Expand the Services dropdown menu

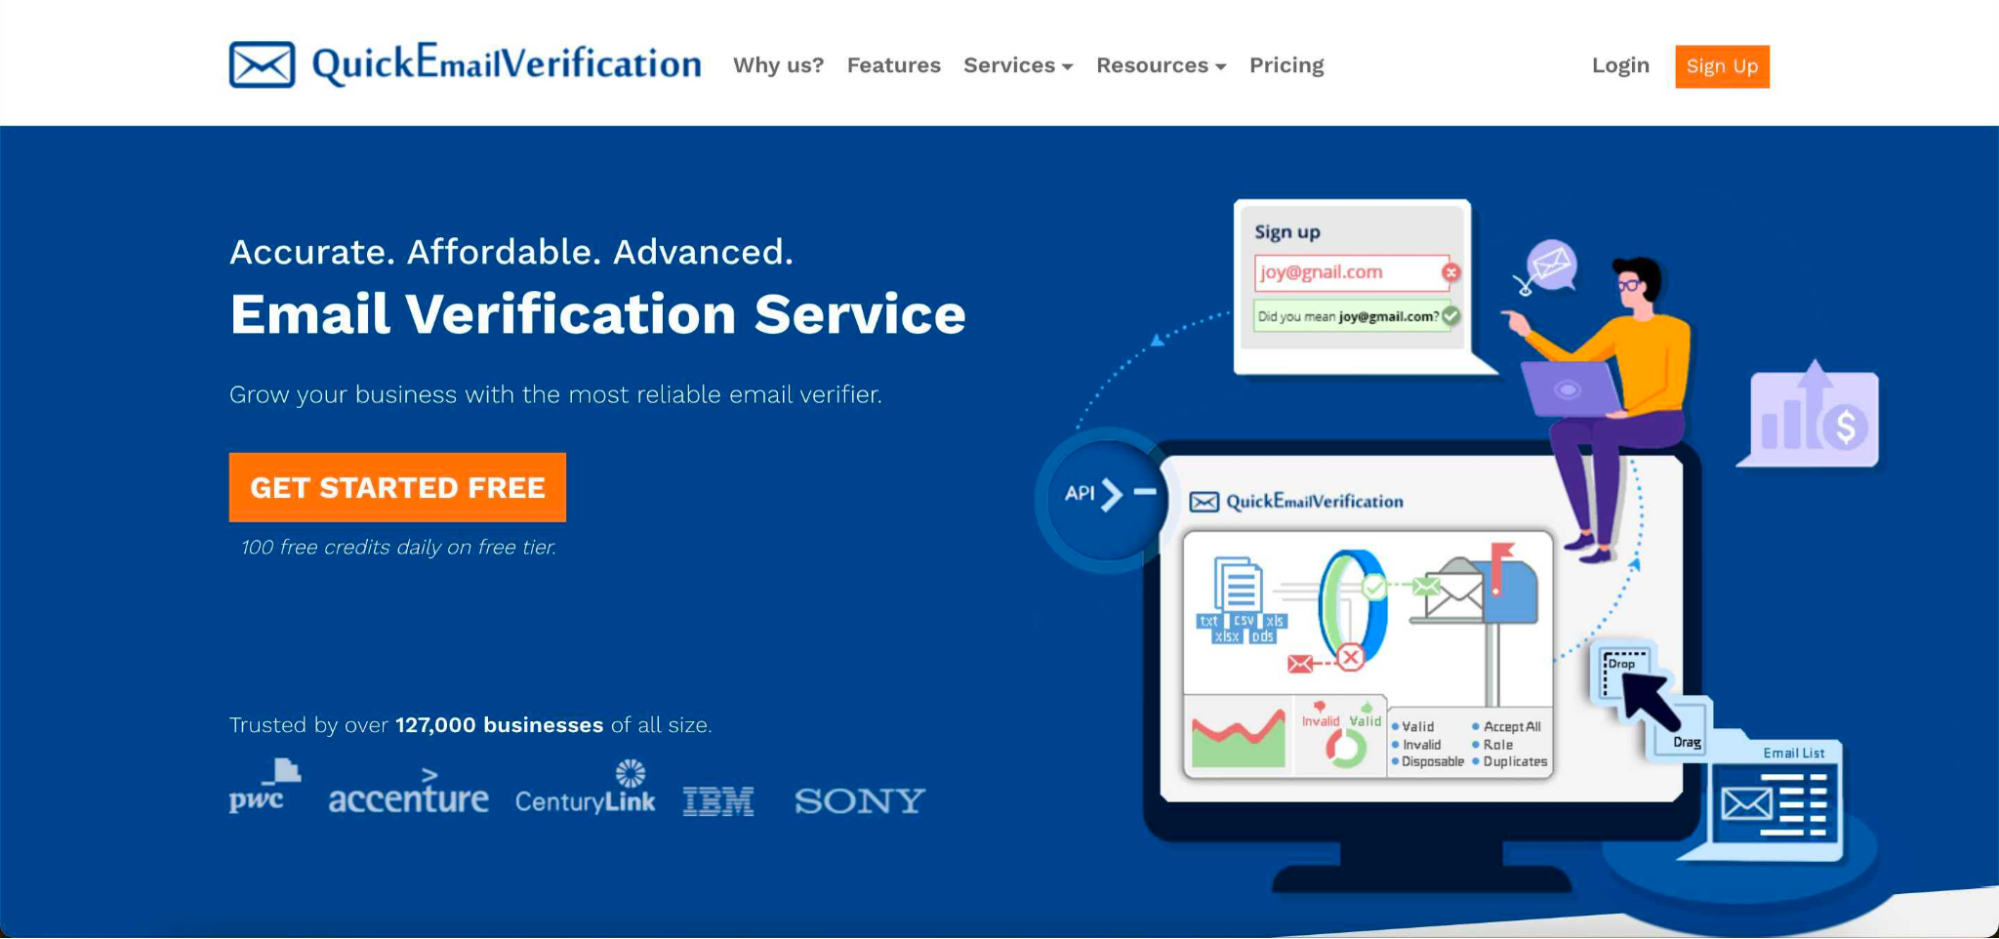[1017, 66]
